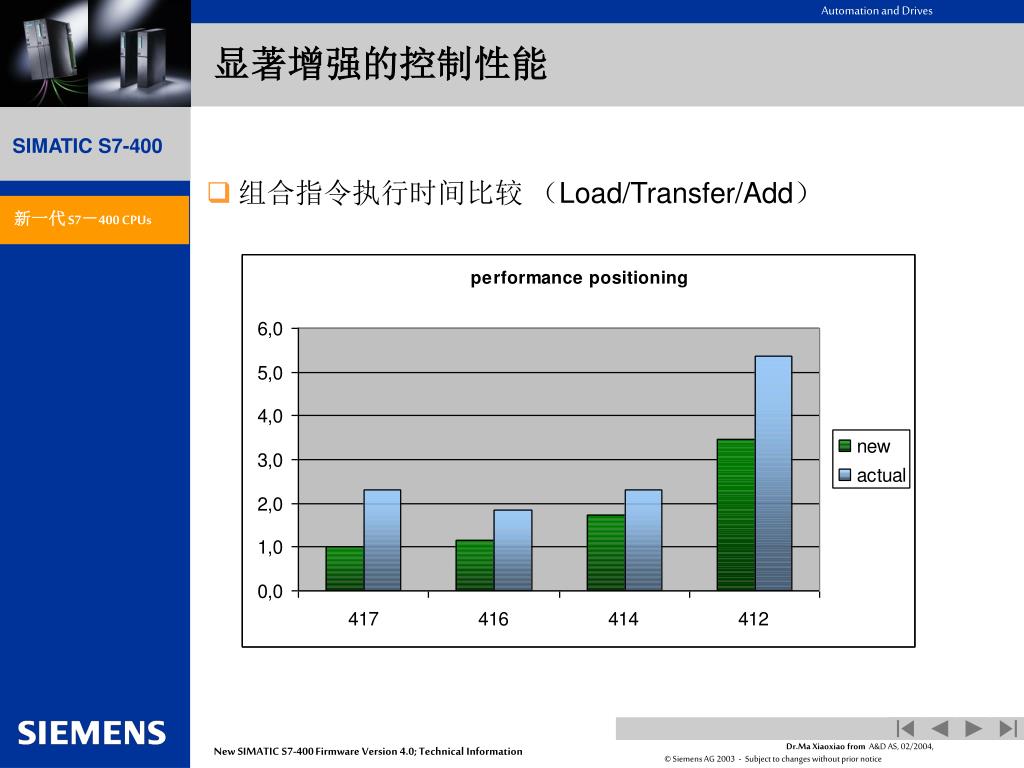Click the 414 axis label

click(x=623, y=619)
